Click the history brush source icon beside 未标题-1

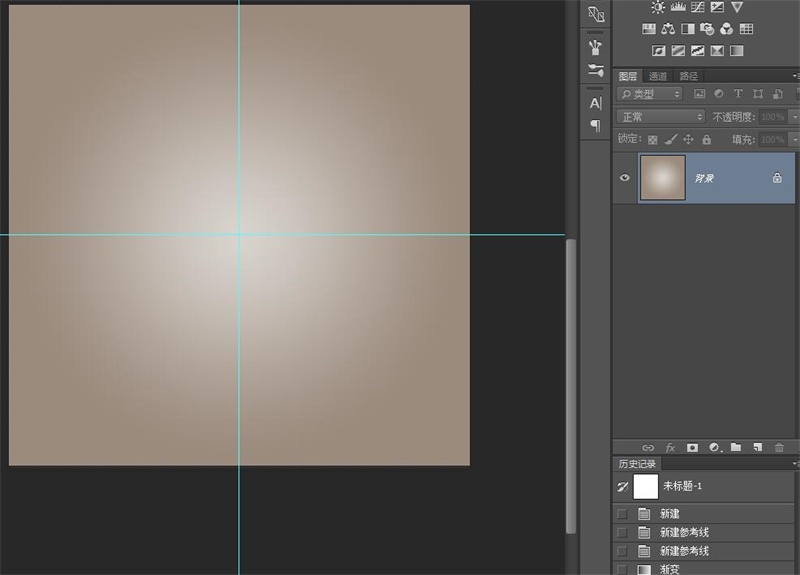pyautogui.click(x=622, y=487)
